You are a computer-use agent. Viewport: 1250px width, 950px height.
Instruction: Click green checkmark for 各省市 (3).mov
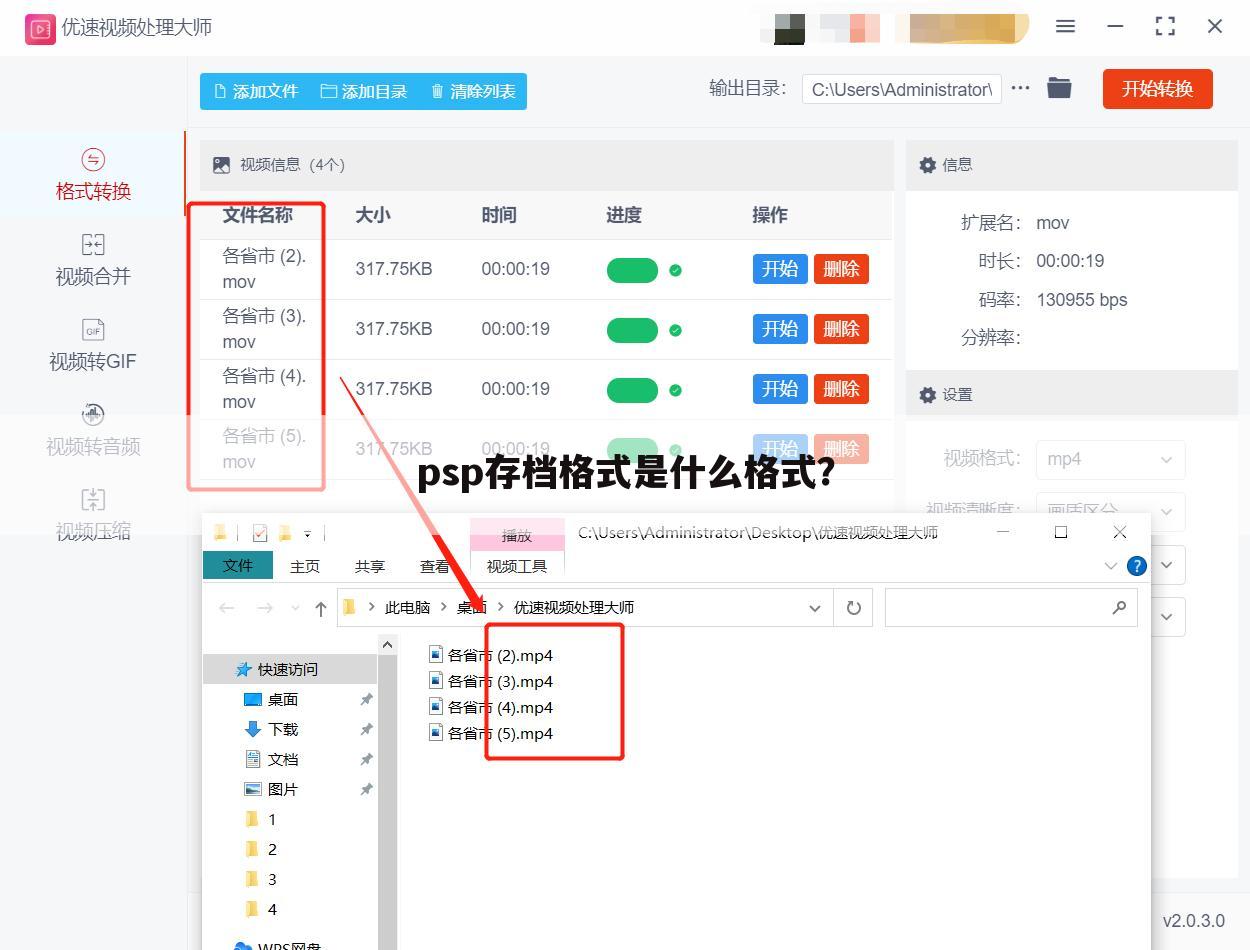[676, 330]
